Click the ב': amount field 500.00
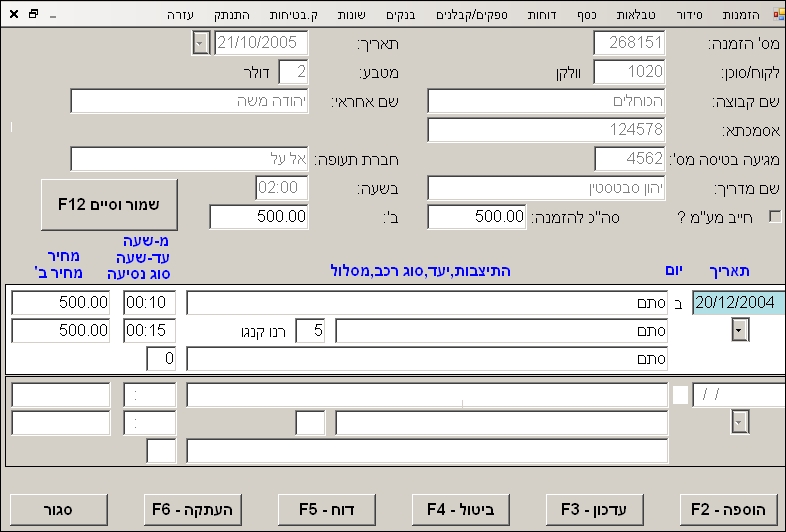This screenshot has height=532, width=786. (259, 217)
